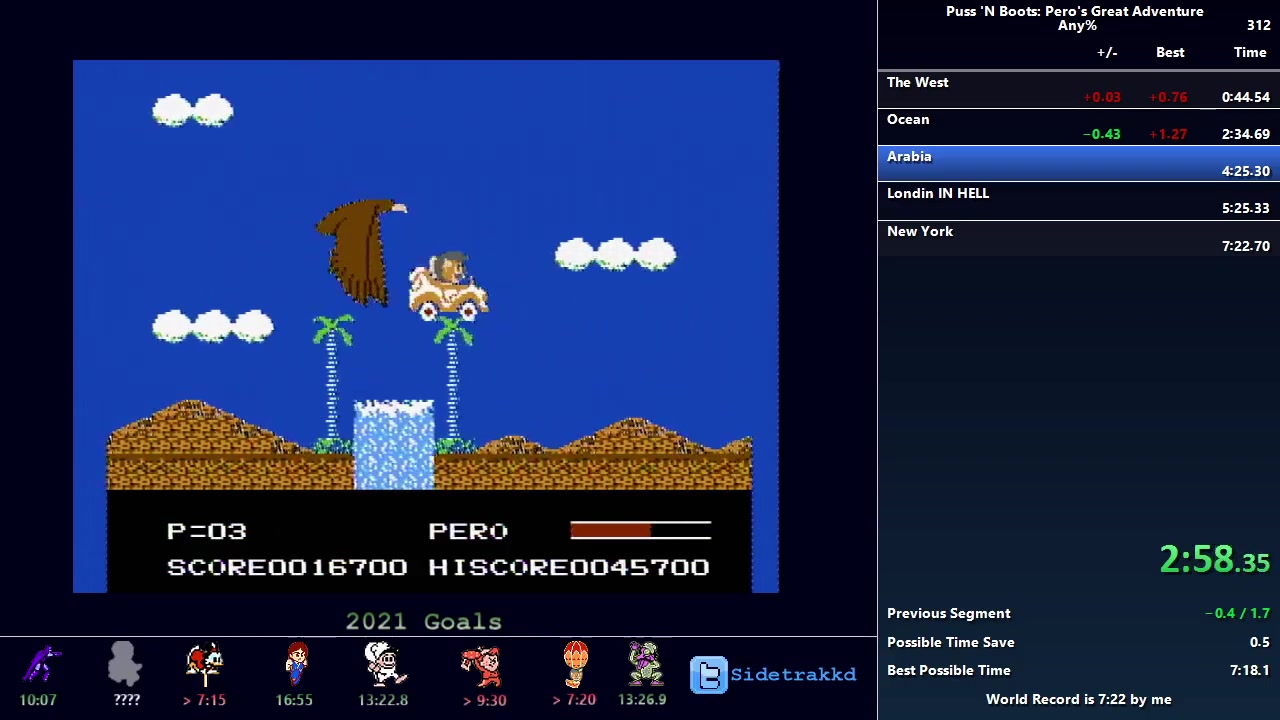Click the New York split time 7:22.70
1280x720 pixels.
point(1245,246)
